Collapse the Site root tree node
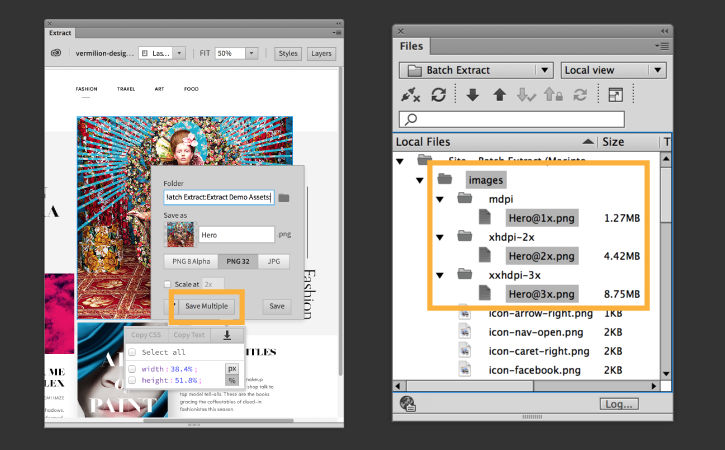Screen dimensions: 725x450 pyautogui.click(x=400, y=161)
